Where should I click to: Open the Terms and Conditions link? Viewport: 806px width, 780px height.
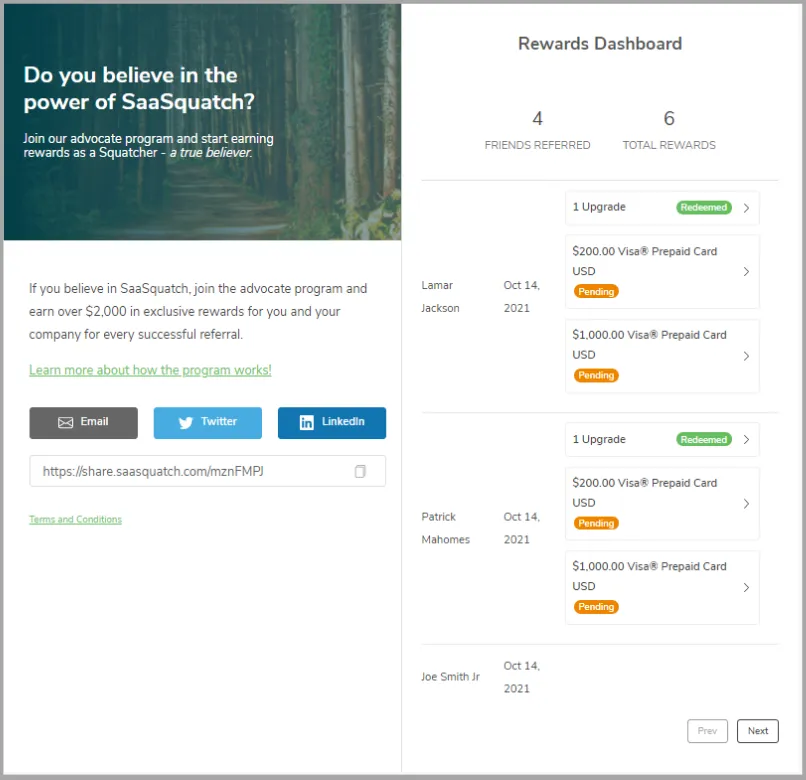tap(76, 519)
